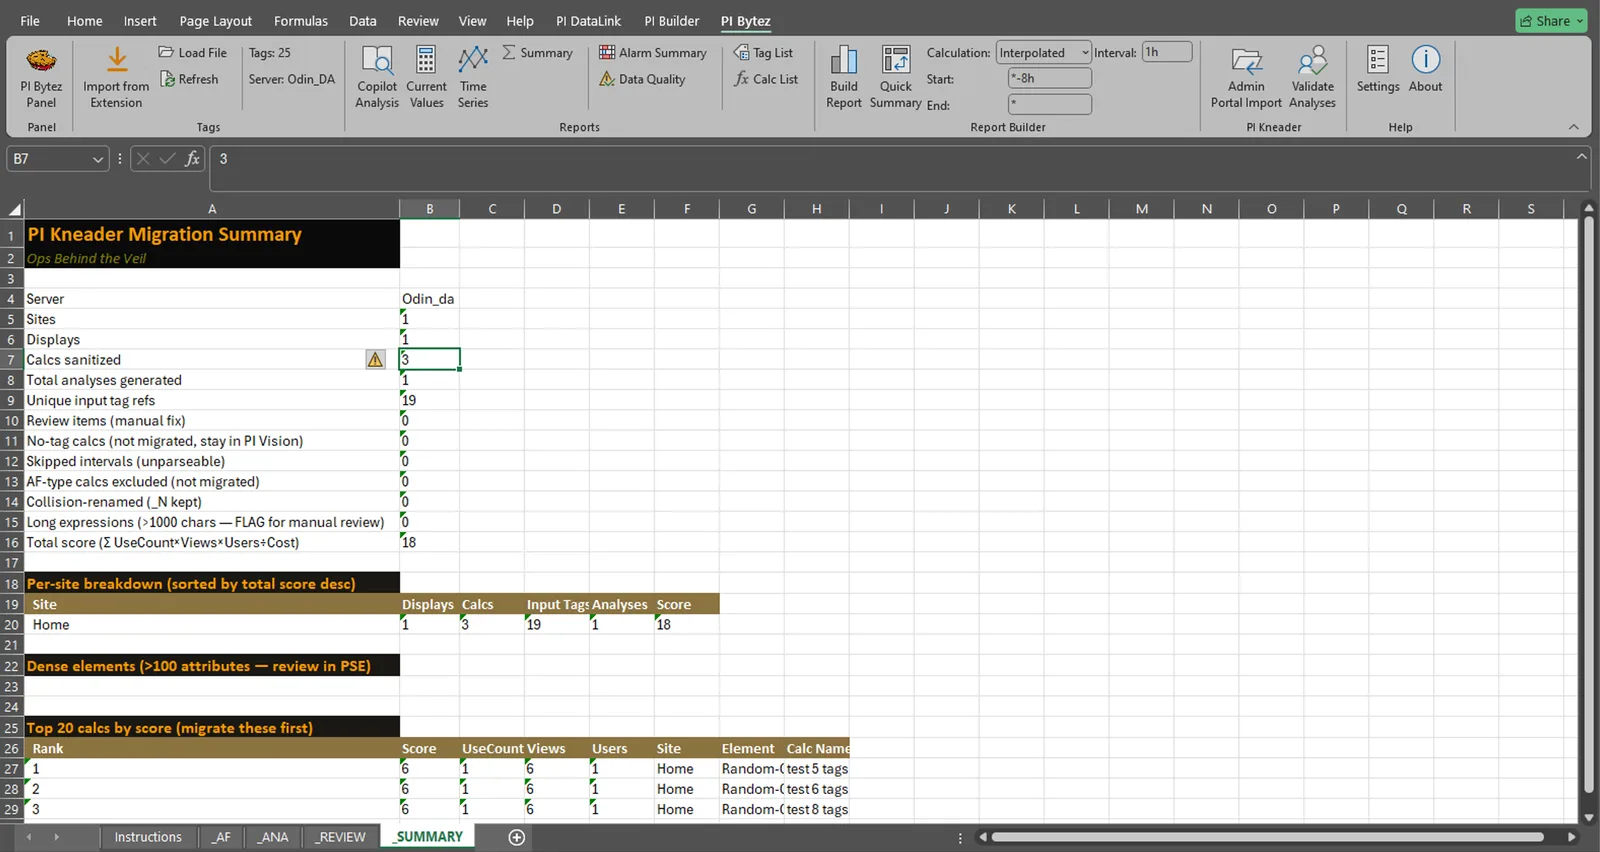Open the Data ribbon tab
The height and width of the screenshot is (852, 1600).
[363, 21]
